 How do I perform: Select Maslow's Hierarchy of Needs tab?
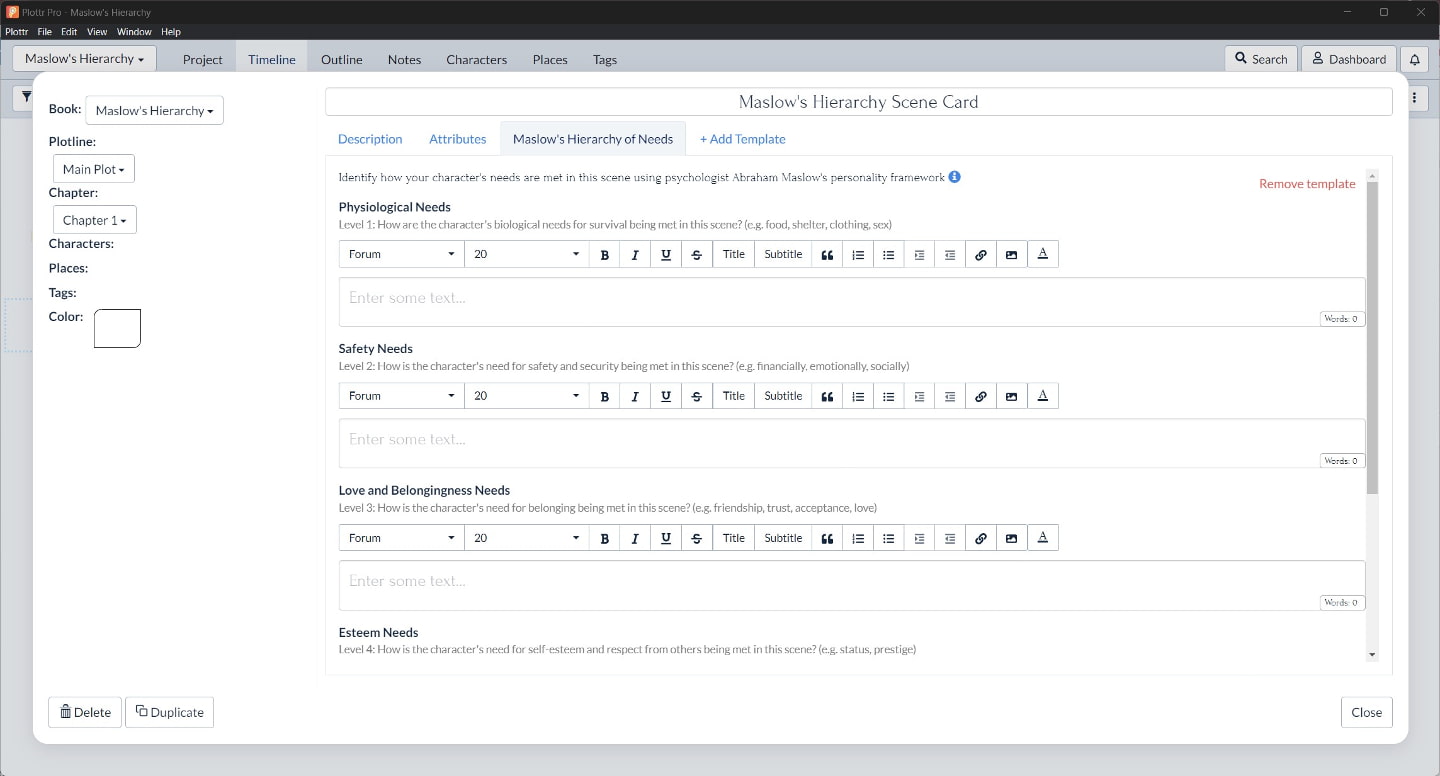[593, 139]
